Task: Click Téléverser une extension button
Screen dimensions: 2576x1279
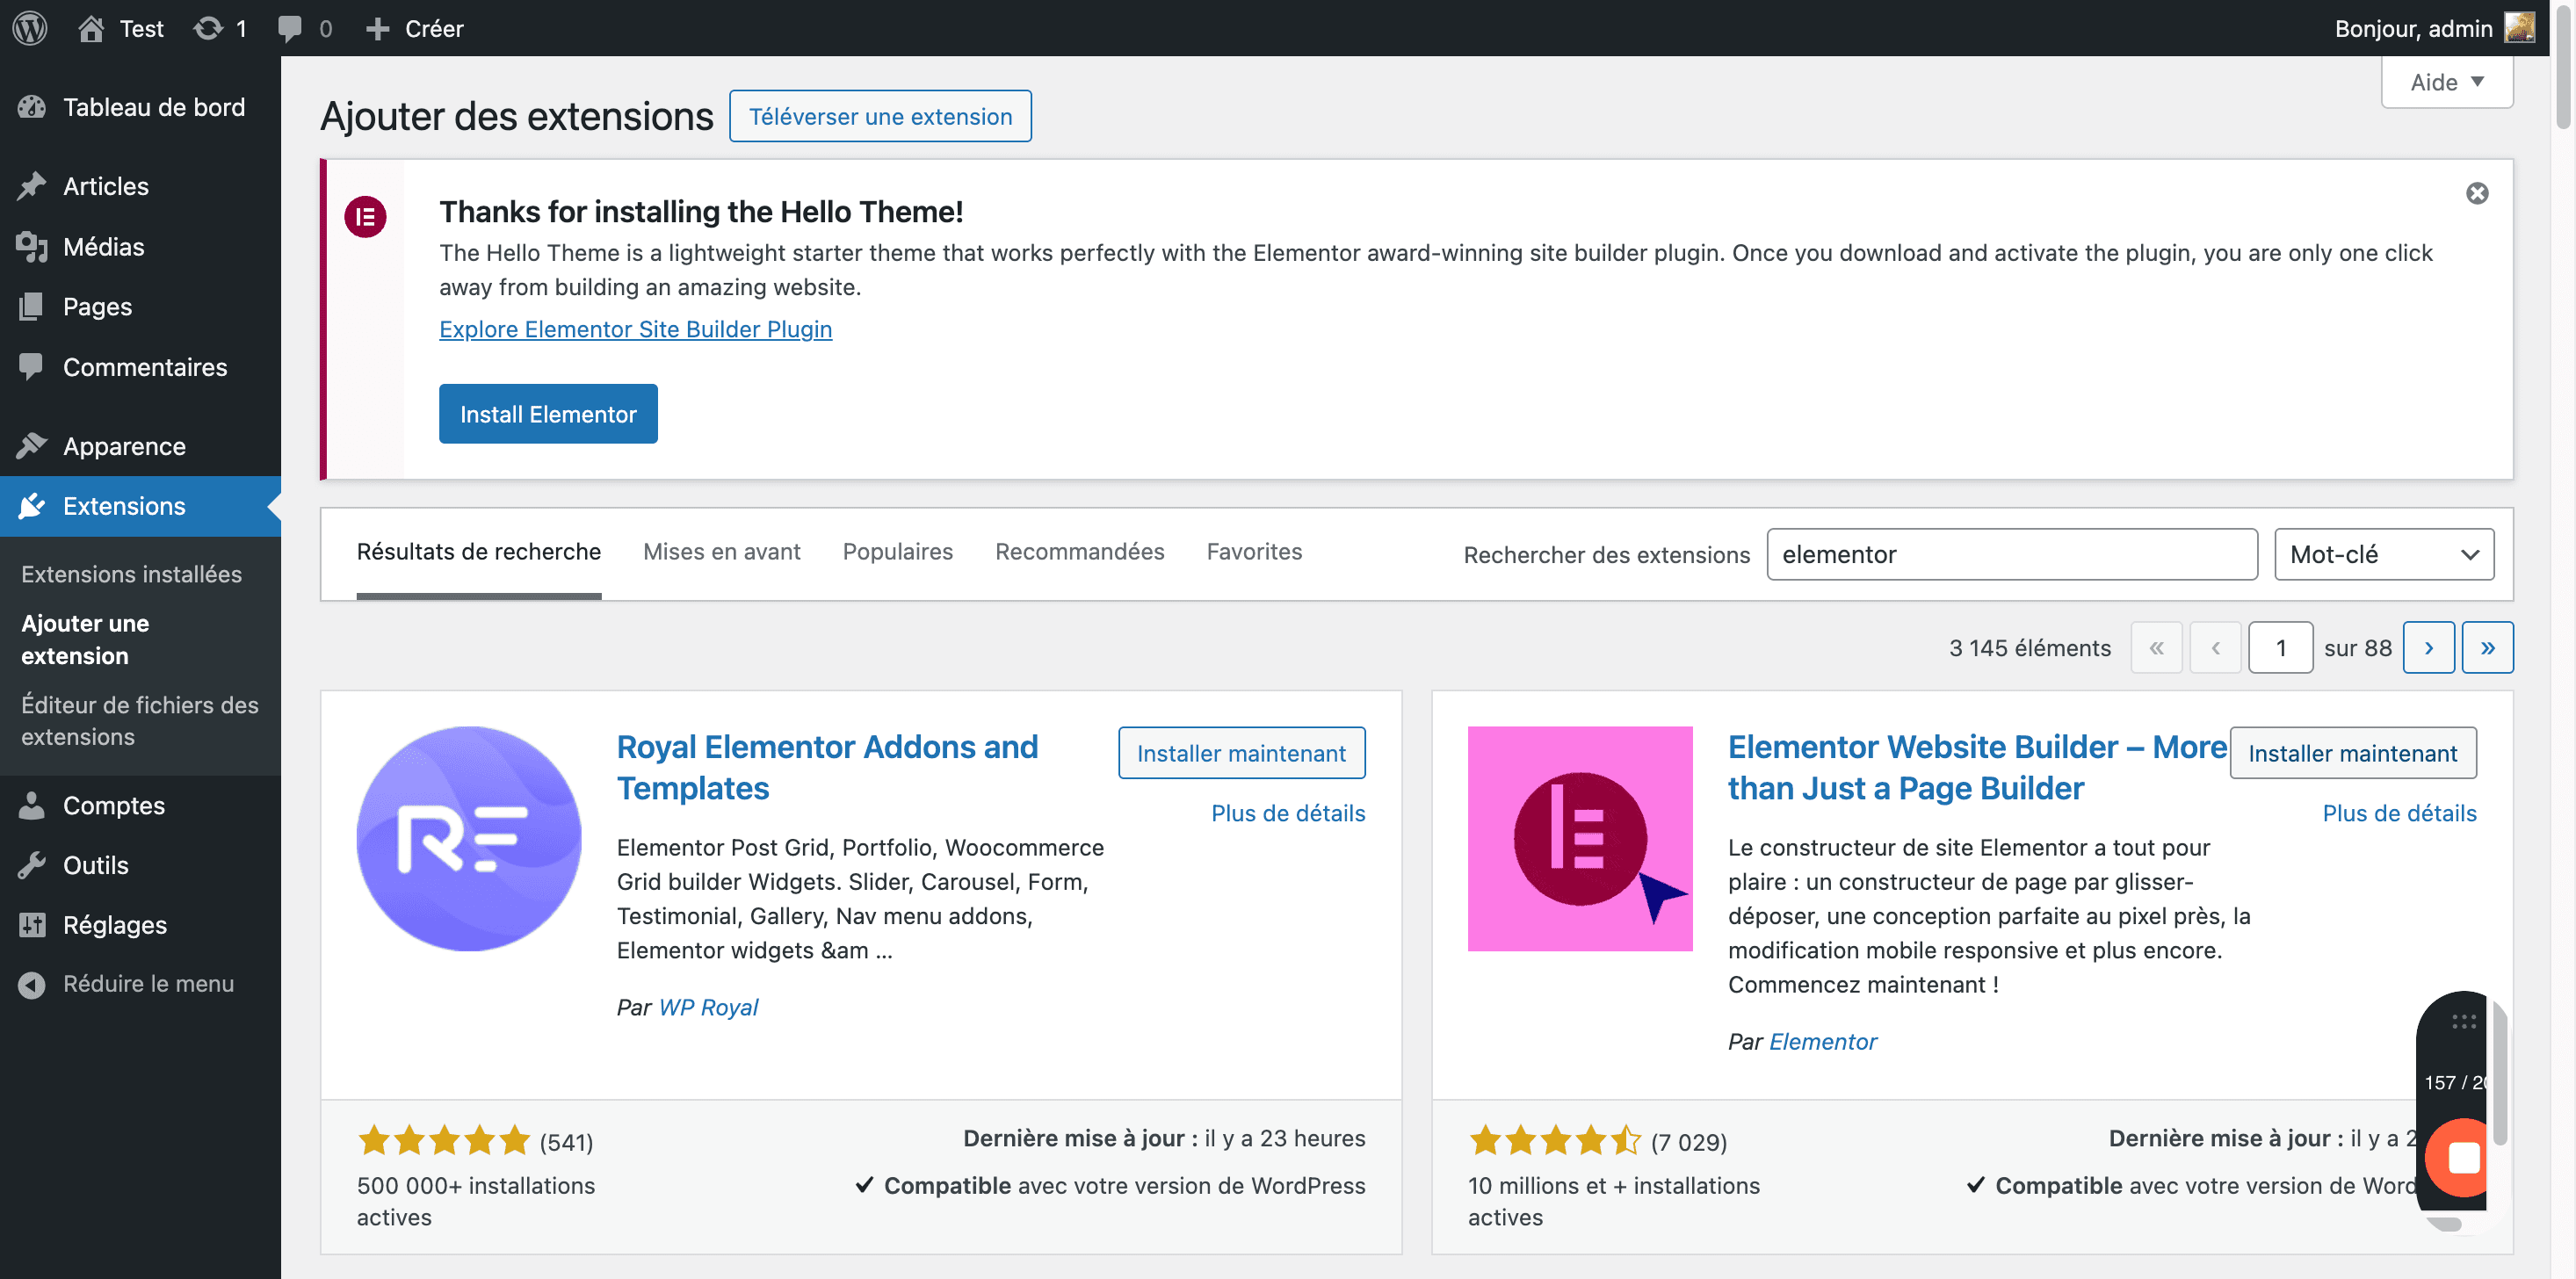Action: coord(880,116)
